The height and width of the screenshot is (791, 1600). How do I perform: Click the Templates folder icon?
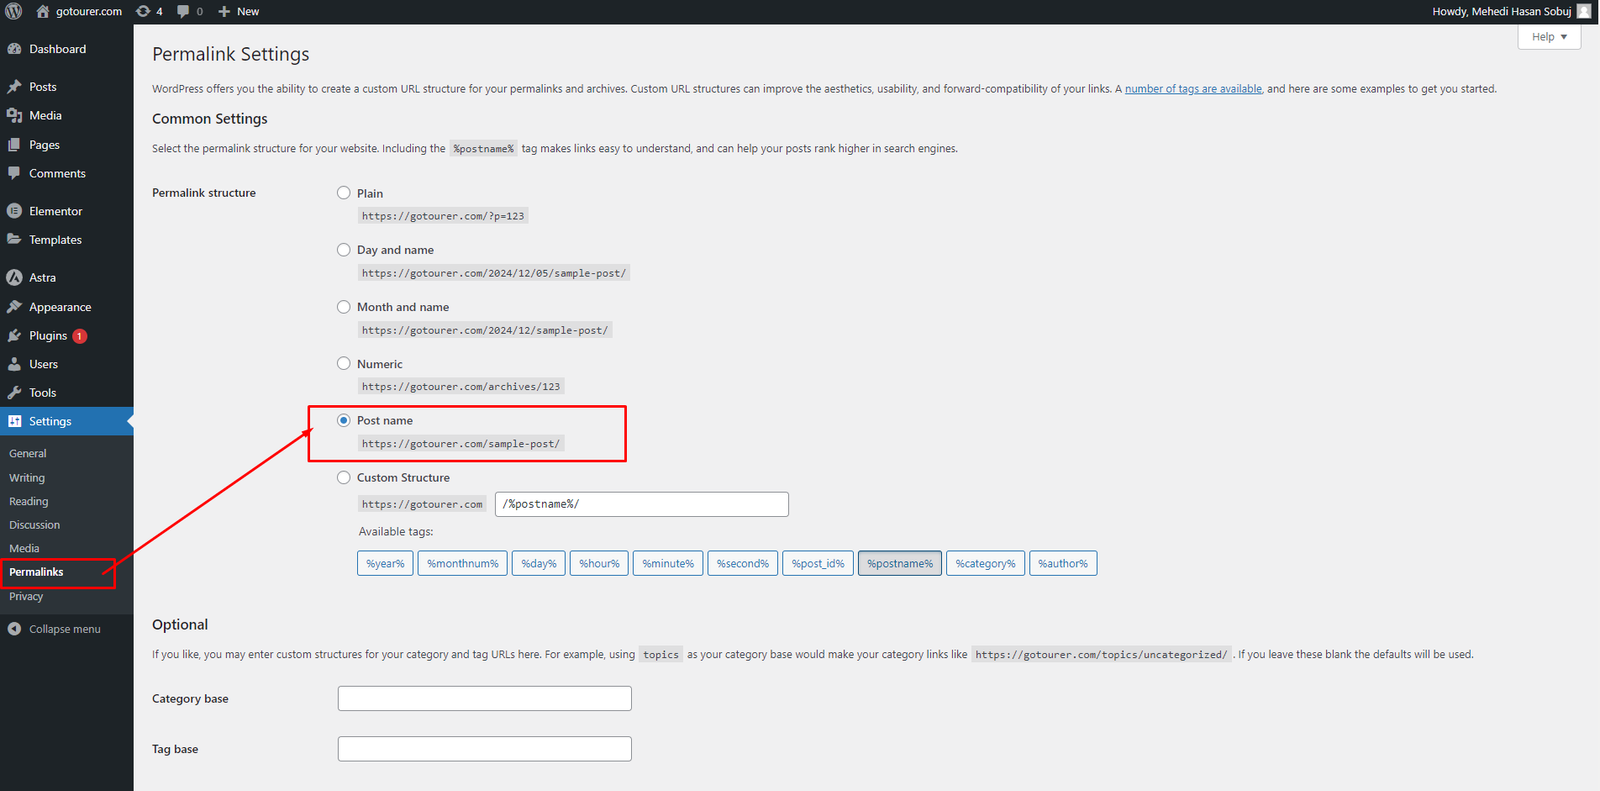point(14,240)
